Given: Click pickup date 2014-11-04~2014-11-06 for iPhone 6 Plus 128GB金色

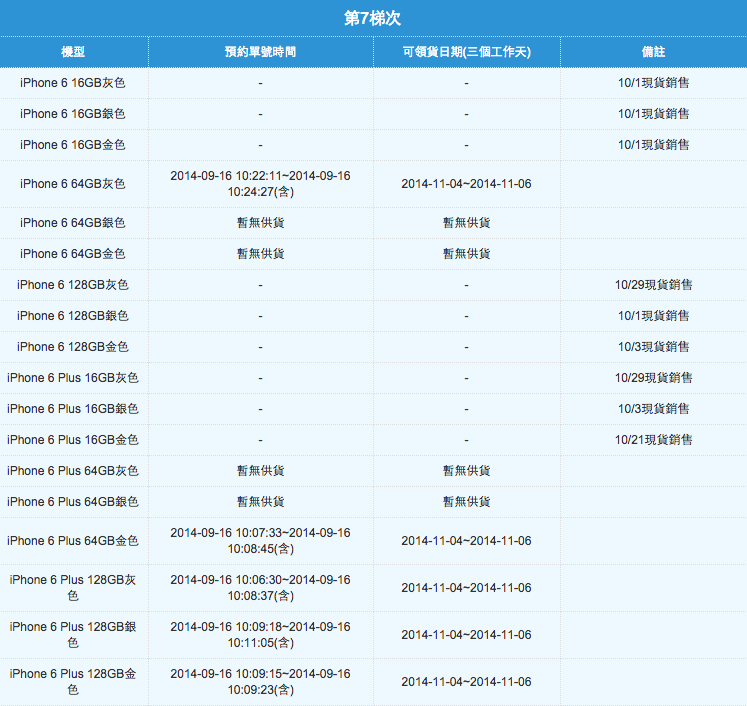Looking at the screenshot, I should click(x=466, y=682).
